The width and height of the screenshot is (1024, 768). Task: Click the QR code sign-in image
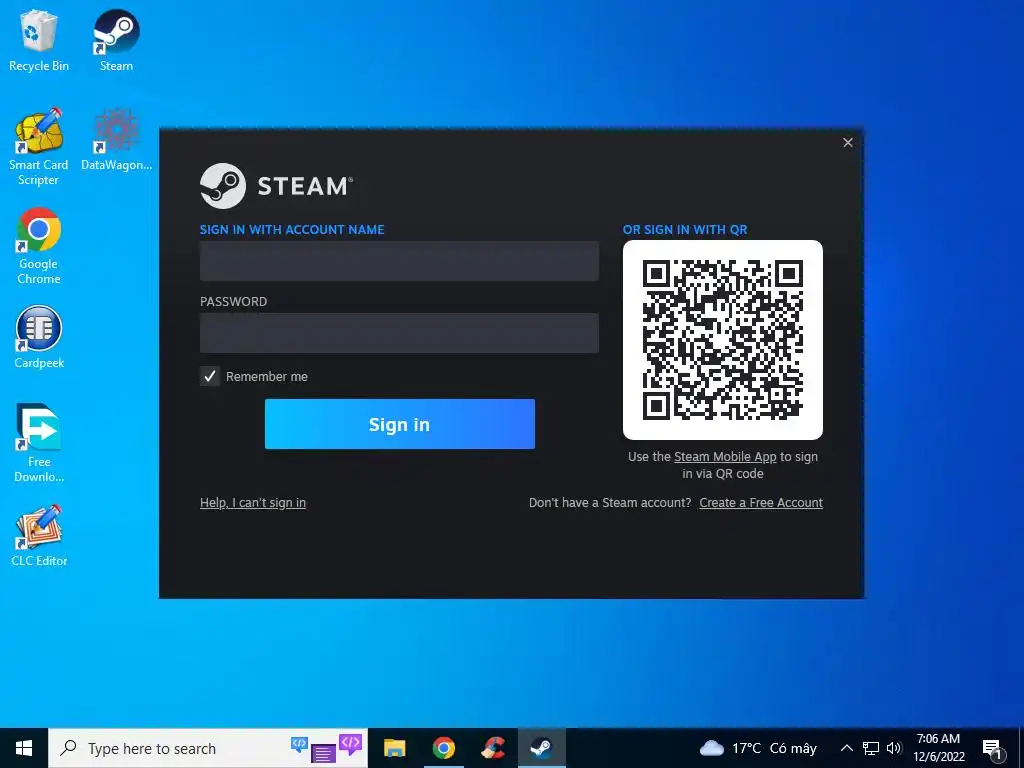pyautogui.click(x=722, y=340)
